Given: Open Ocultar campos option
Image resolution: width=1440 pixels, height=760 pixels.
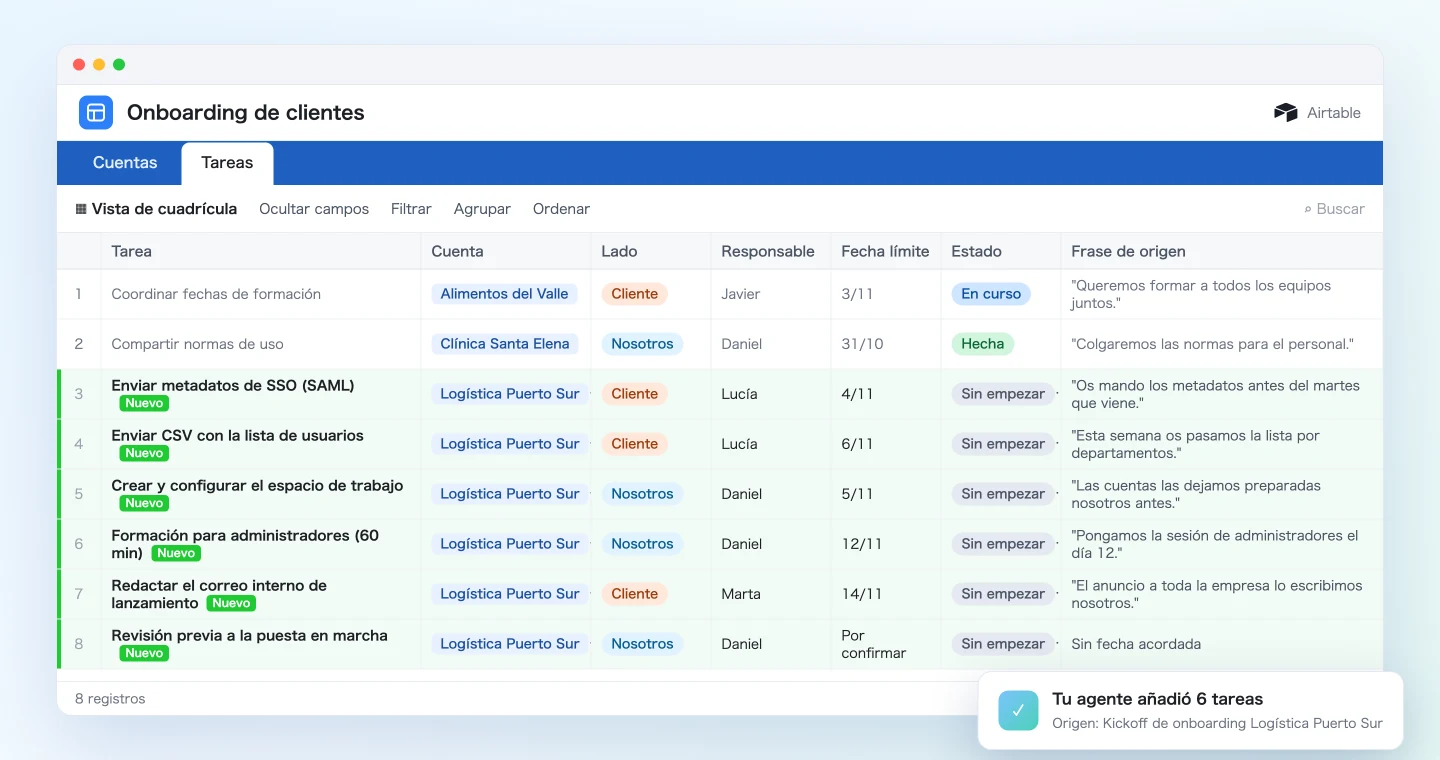Looking at the screenshot, I should point(314,209).
